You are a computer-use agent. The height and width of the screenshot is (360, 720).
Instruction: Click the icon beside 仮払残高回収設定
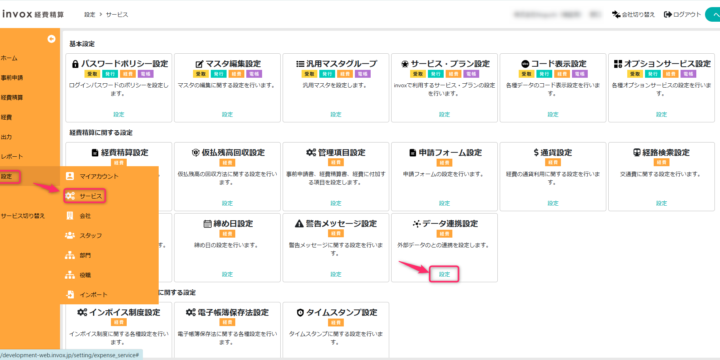(195, 153)
